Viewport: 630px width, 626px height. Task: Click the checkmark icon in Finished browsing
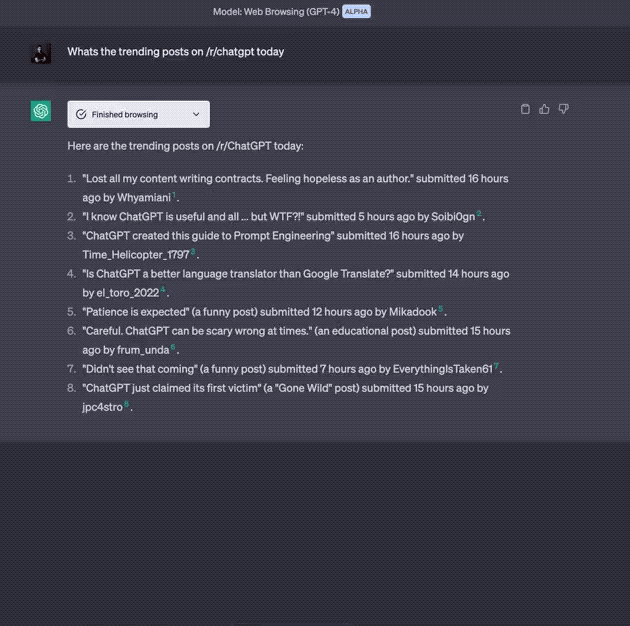(81, 115)
